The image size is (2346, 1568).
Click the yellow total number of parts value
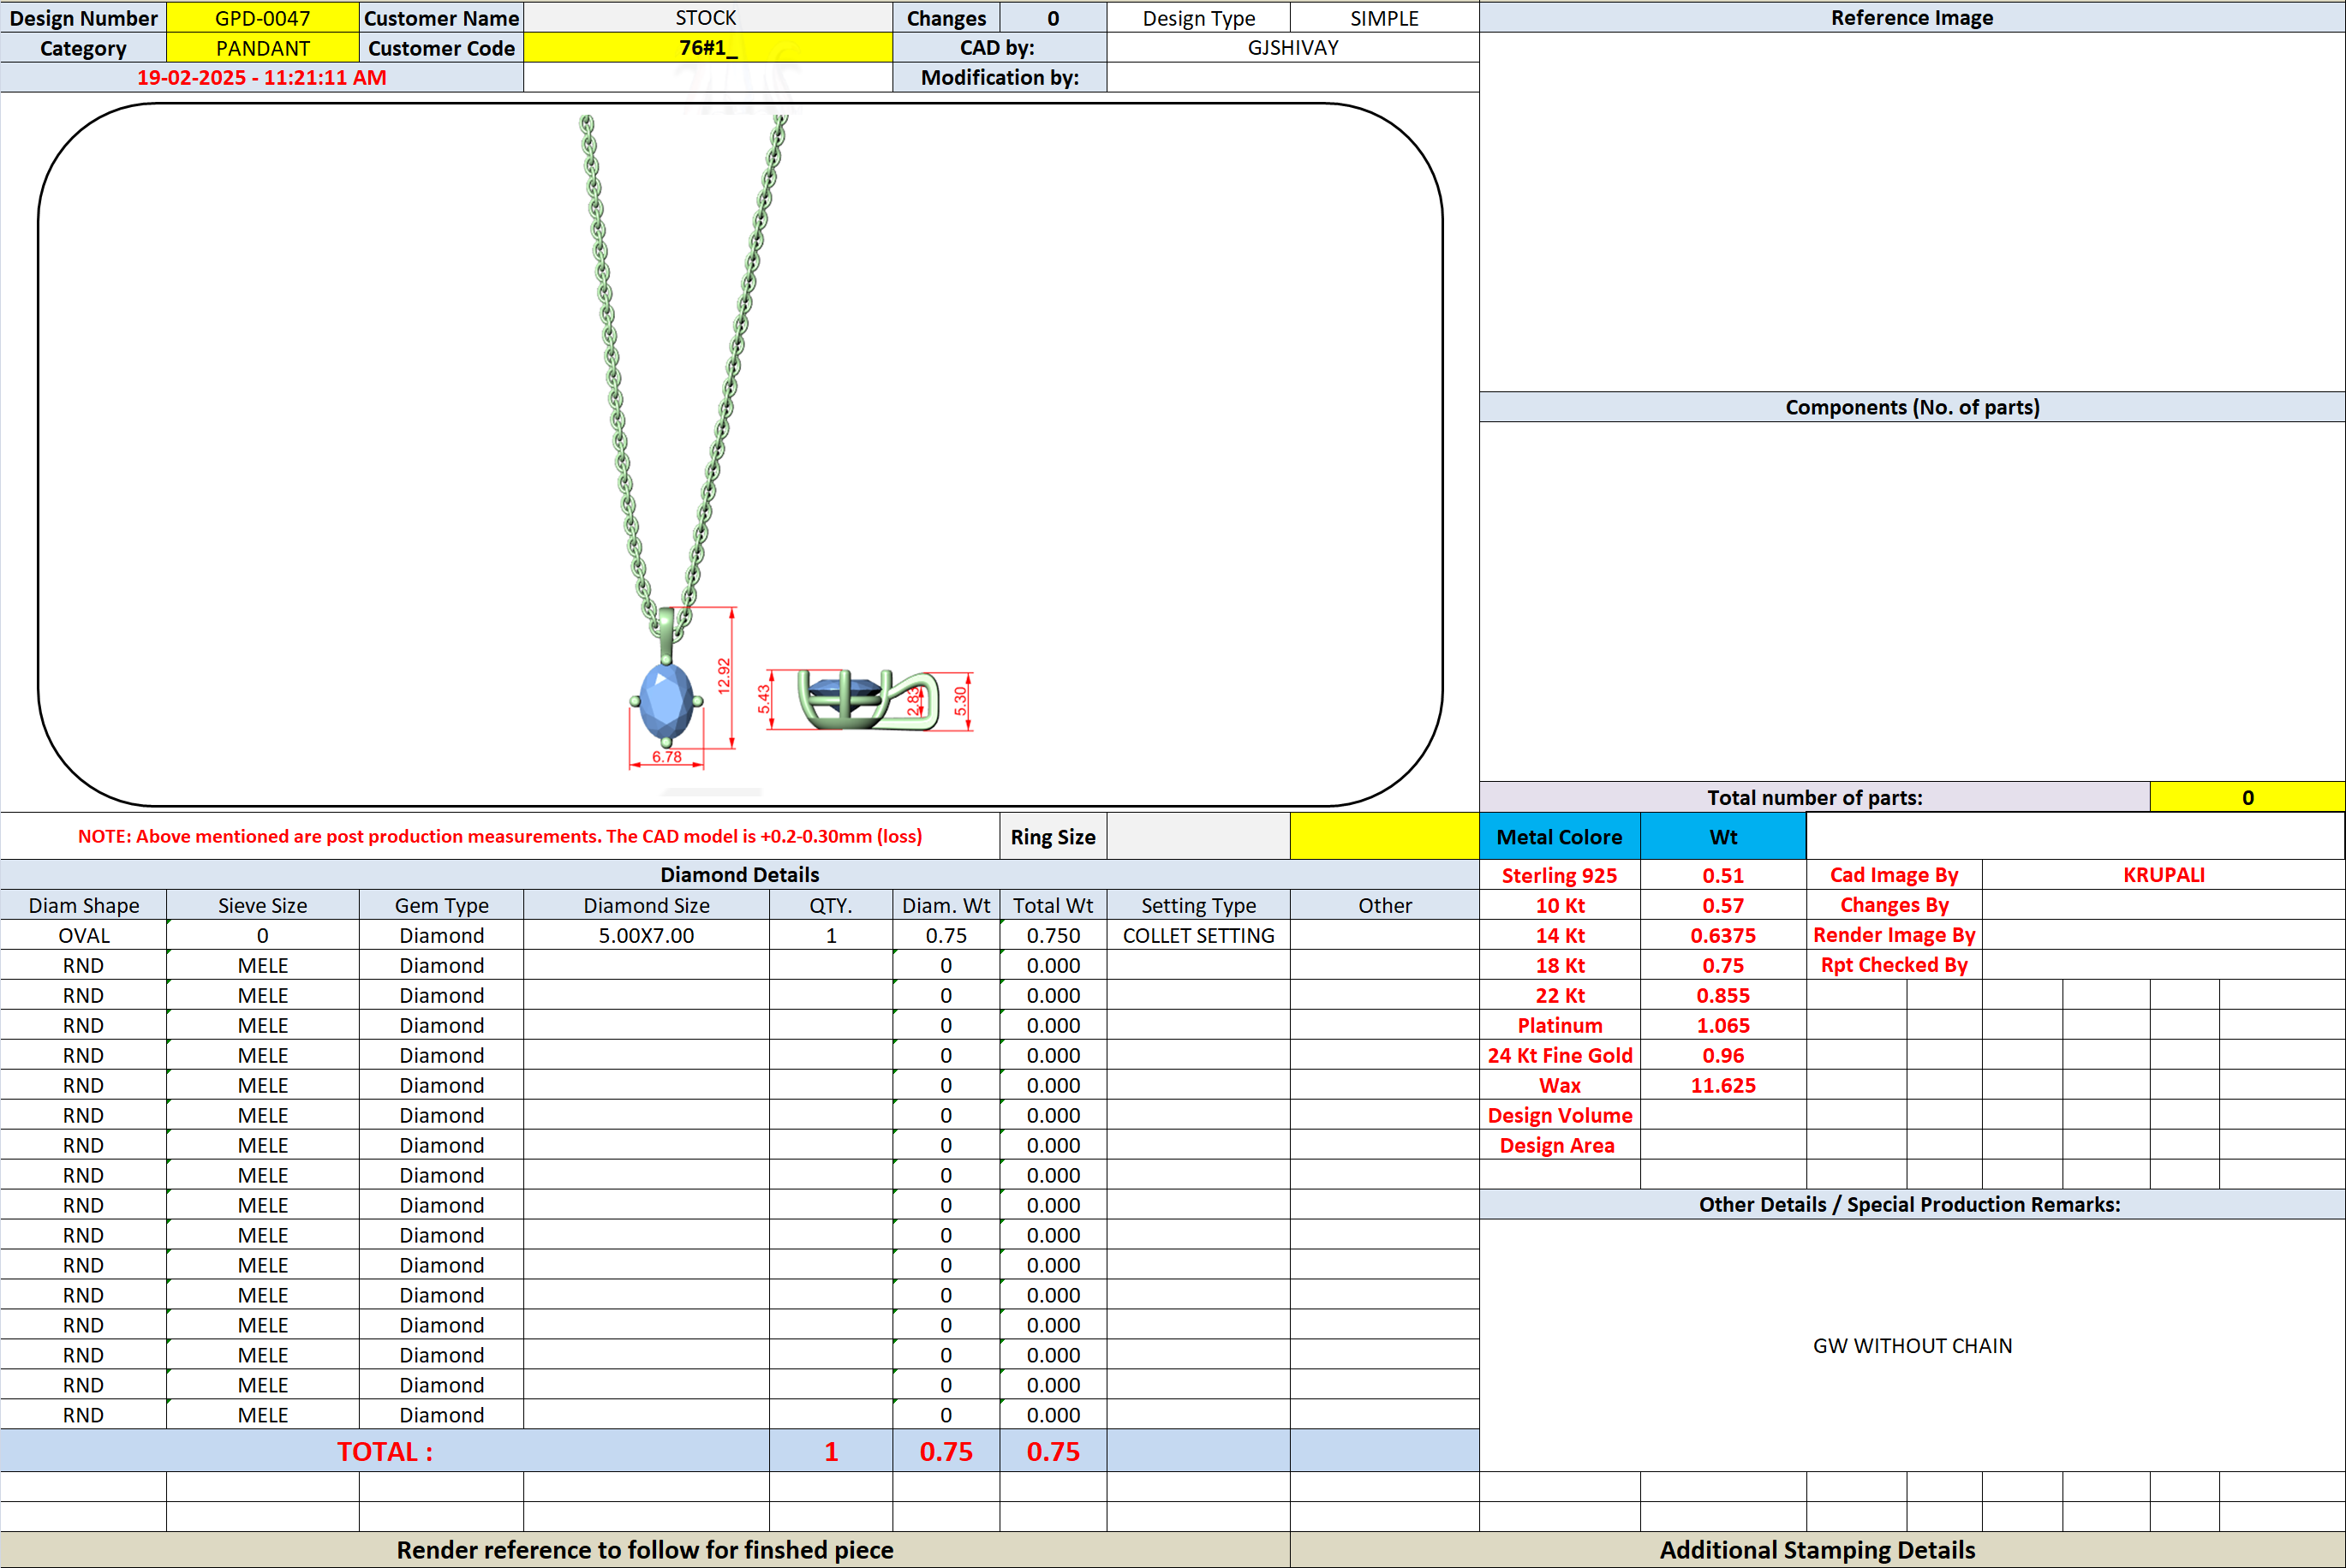[x=2247, y=797]
